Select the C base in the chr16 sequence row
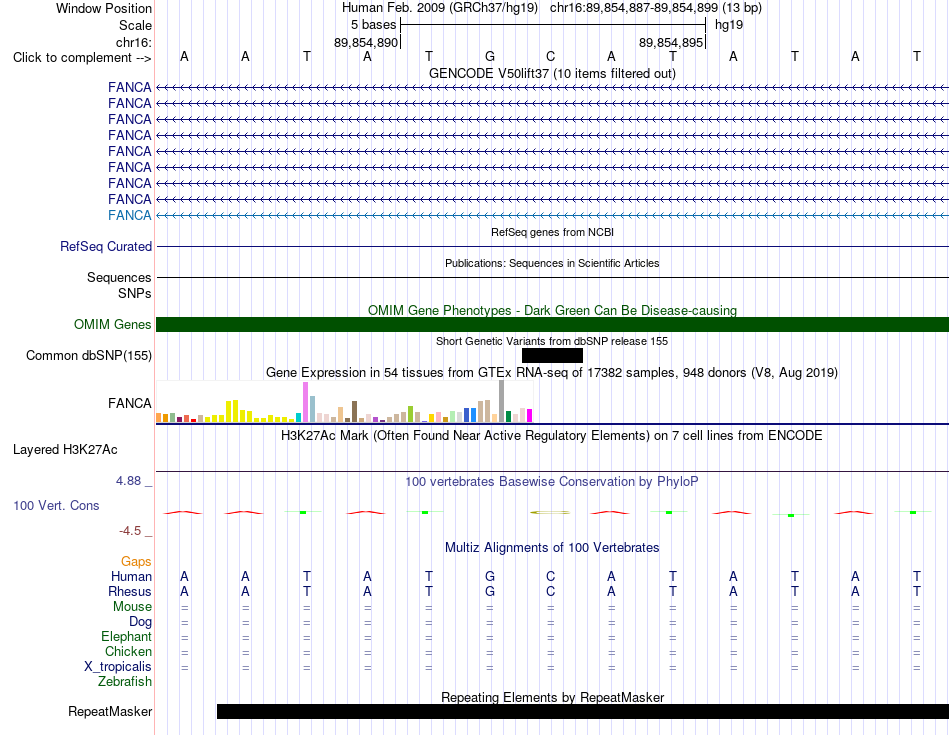This screenshot has width=950, height=735. tap(550, 56)
